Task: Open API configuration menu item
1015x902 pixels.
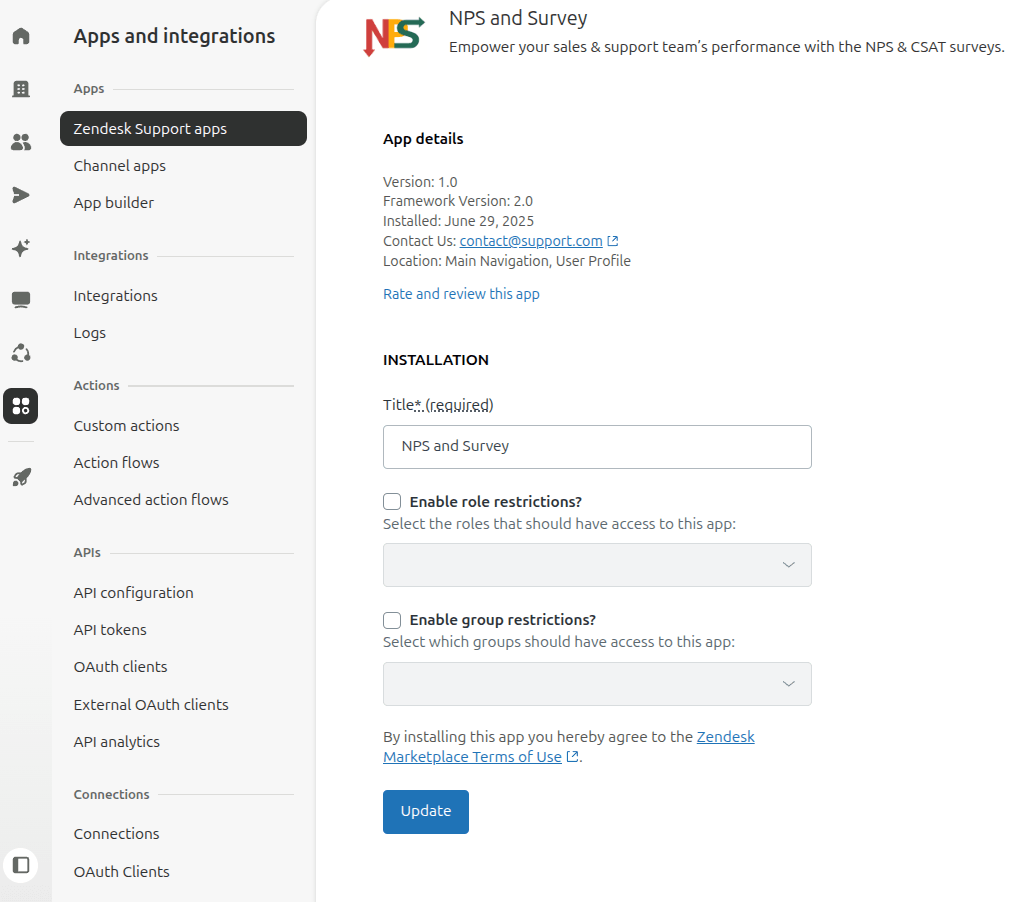Action: [x=134, y=592]
